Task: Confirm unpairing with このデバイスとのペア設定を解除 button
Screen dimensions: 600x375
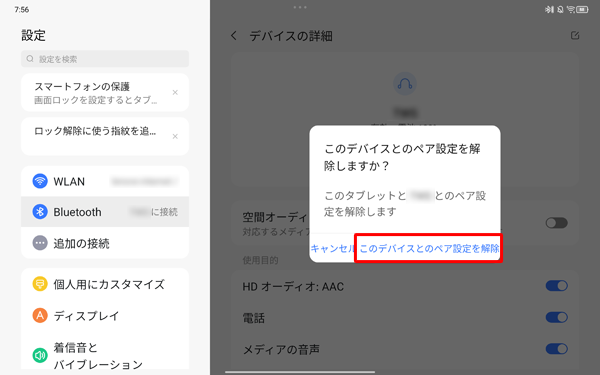Action: 429,248
